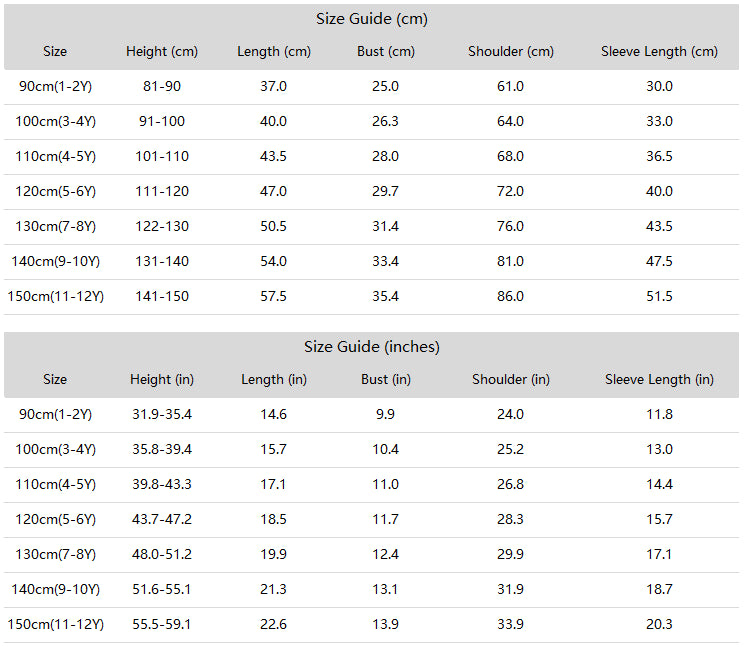Click the 57.5 length value
The height and width of the screenshot is (652, 750).
[x=273, y=297]
